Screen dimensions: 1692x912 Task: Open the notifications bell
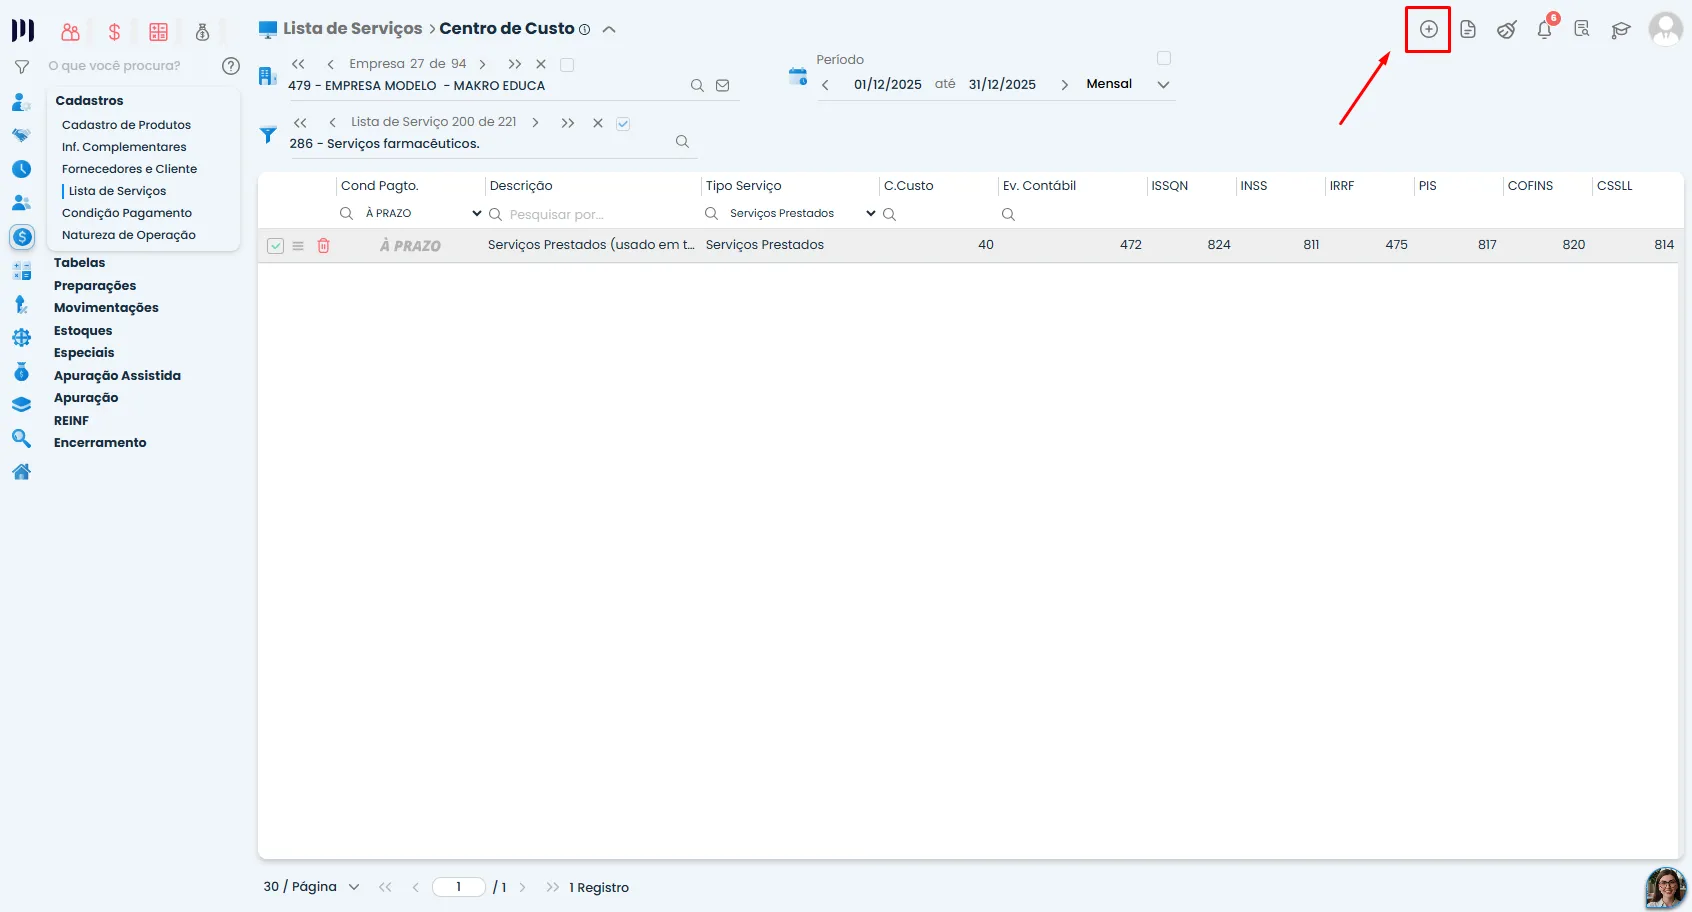tap(1545, 29)
